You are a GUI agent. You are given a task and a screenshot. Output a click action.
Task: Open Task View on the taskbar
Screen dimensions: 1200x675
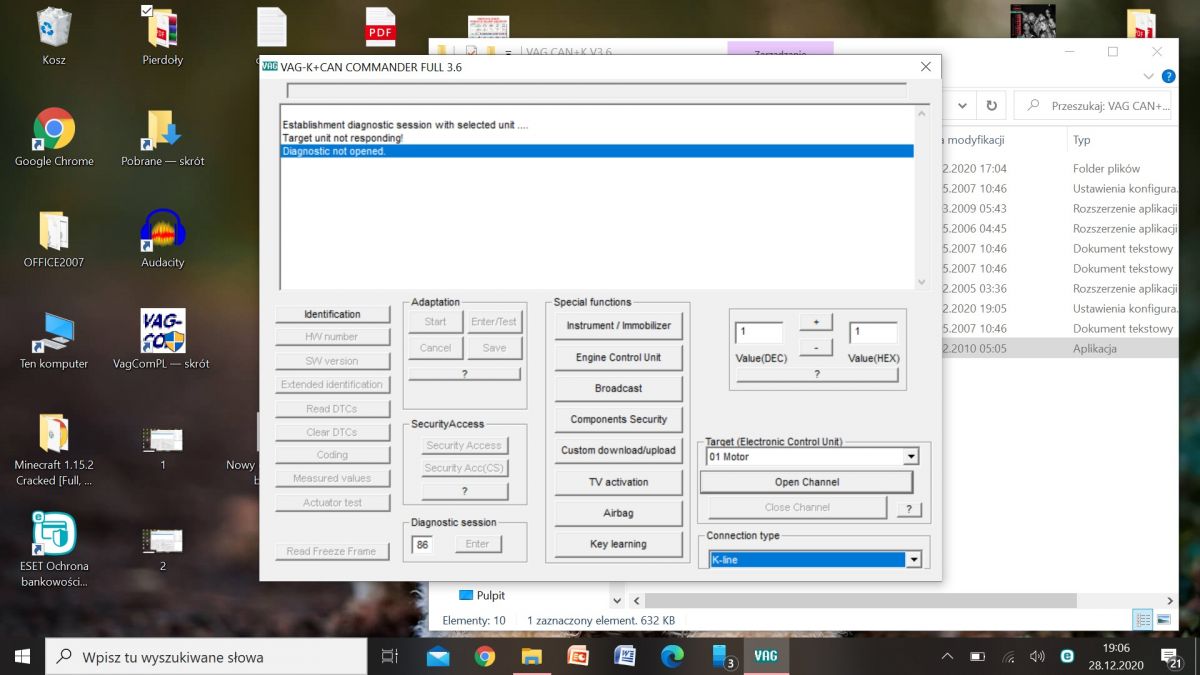390,656
